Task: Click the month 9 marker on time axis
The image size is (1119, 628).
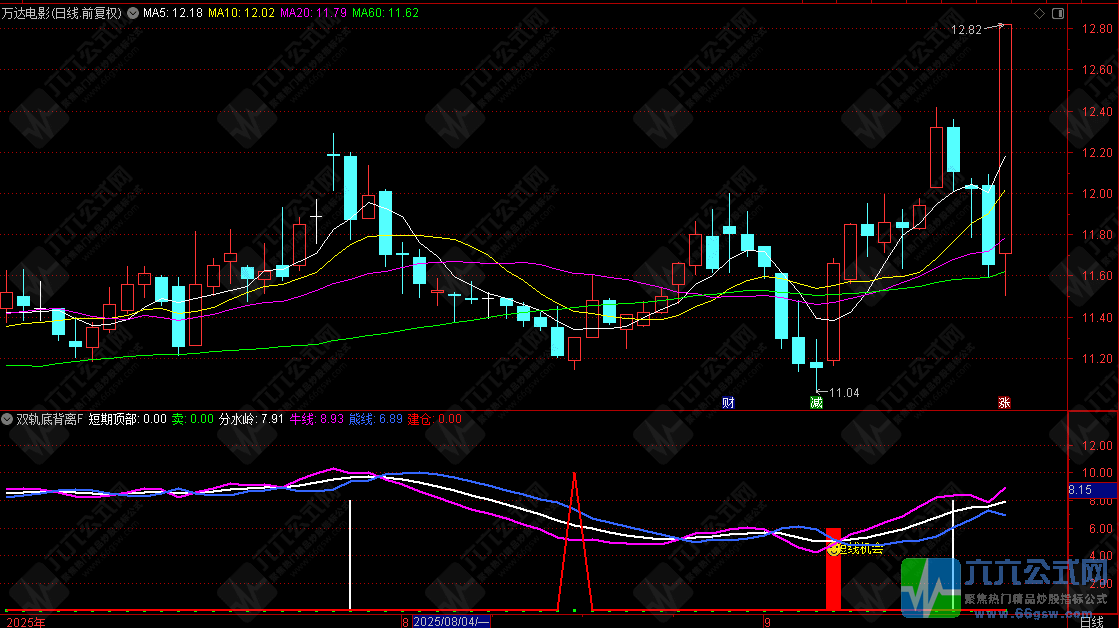Action: [767, 622]
